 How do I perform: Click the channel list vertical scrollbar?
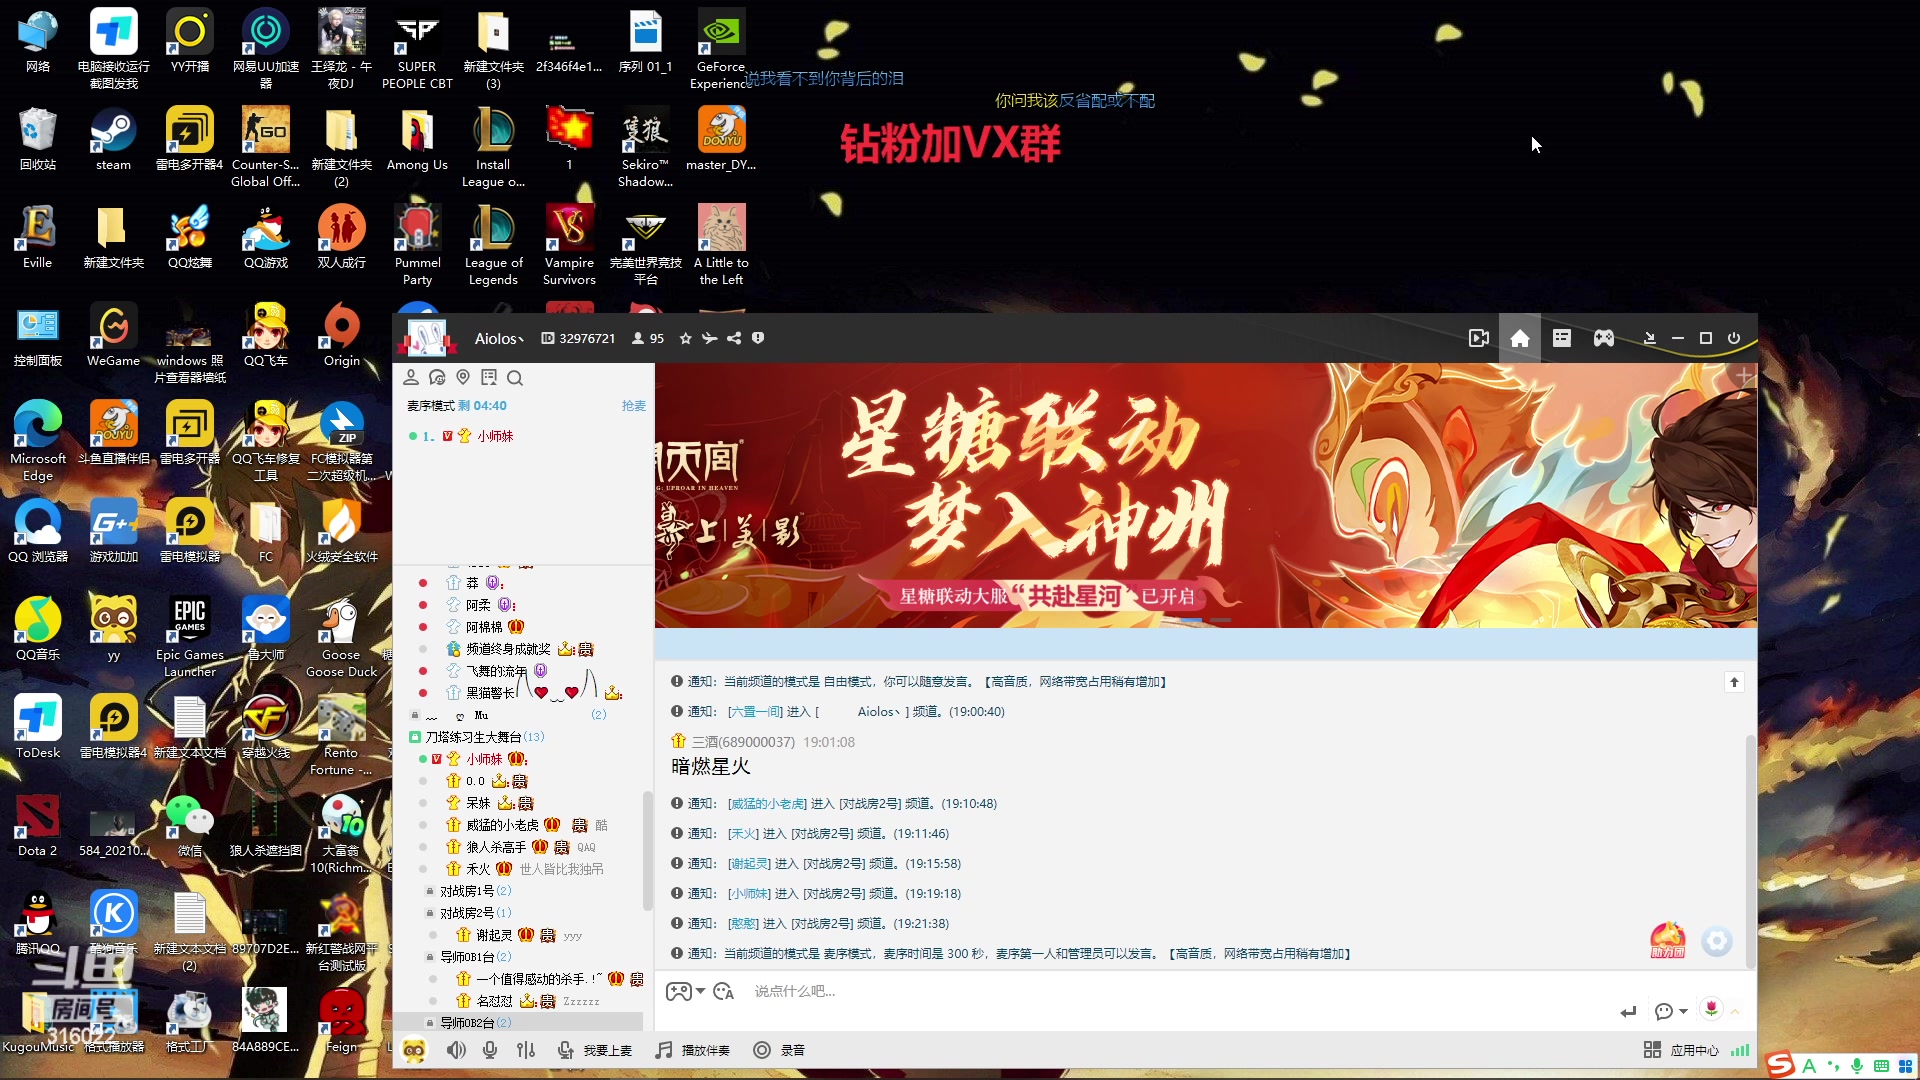[647, 850]
